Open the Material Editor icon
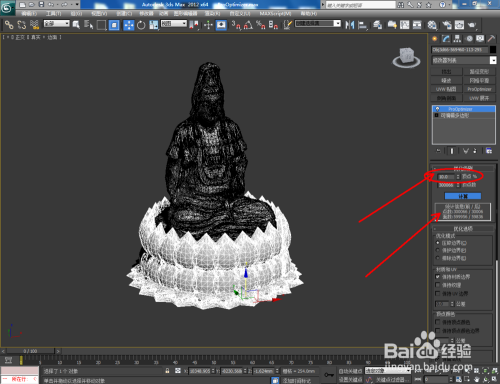The height and width of the screenshot is (384, 500). point(432,25)
